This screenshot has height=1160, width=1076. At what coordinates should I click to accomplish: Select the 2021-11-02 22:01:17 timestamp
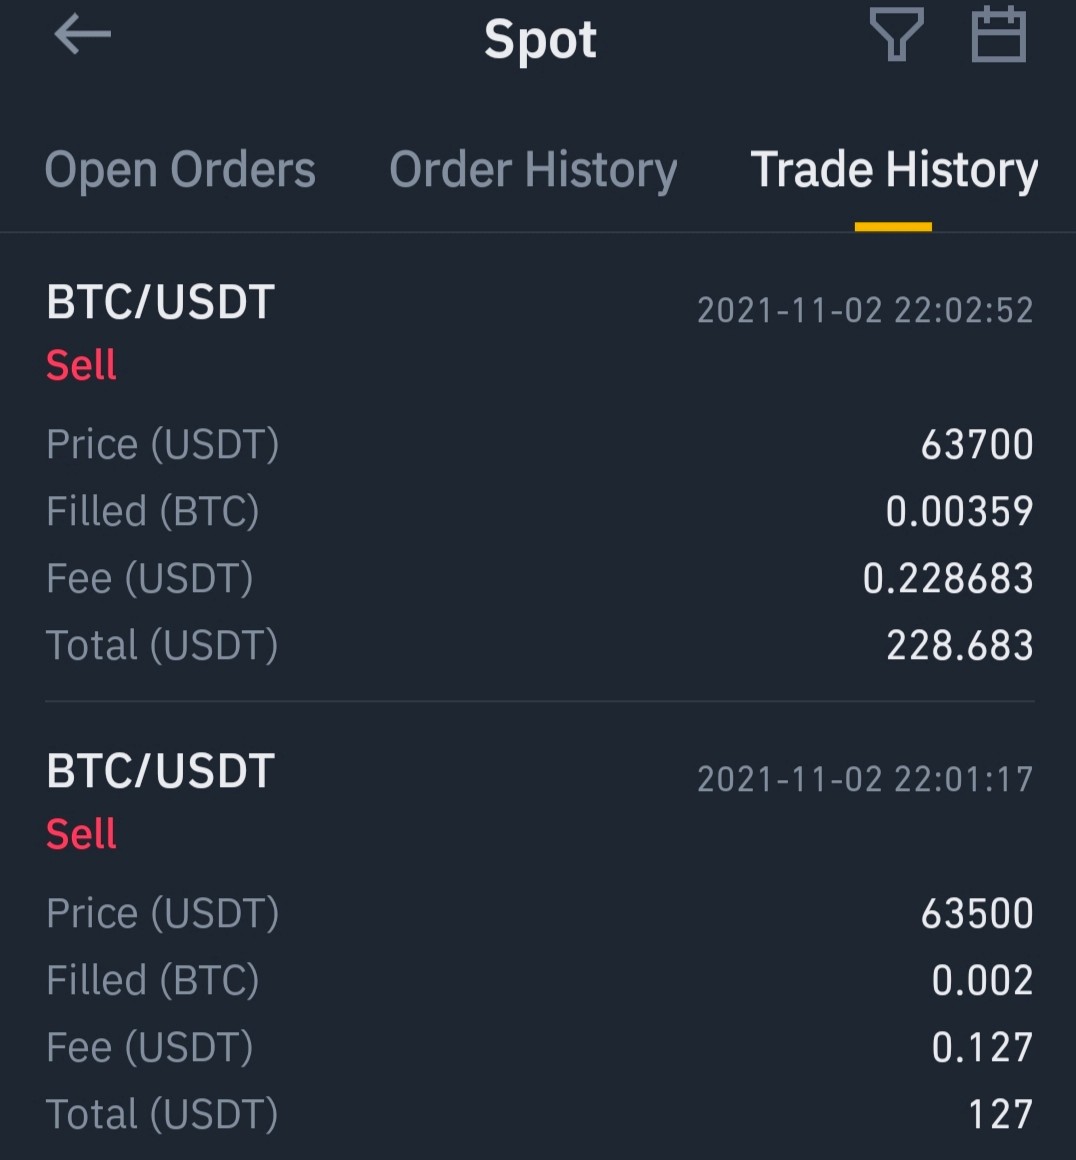tap(865, 779)
